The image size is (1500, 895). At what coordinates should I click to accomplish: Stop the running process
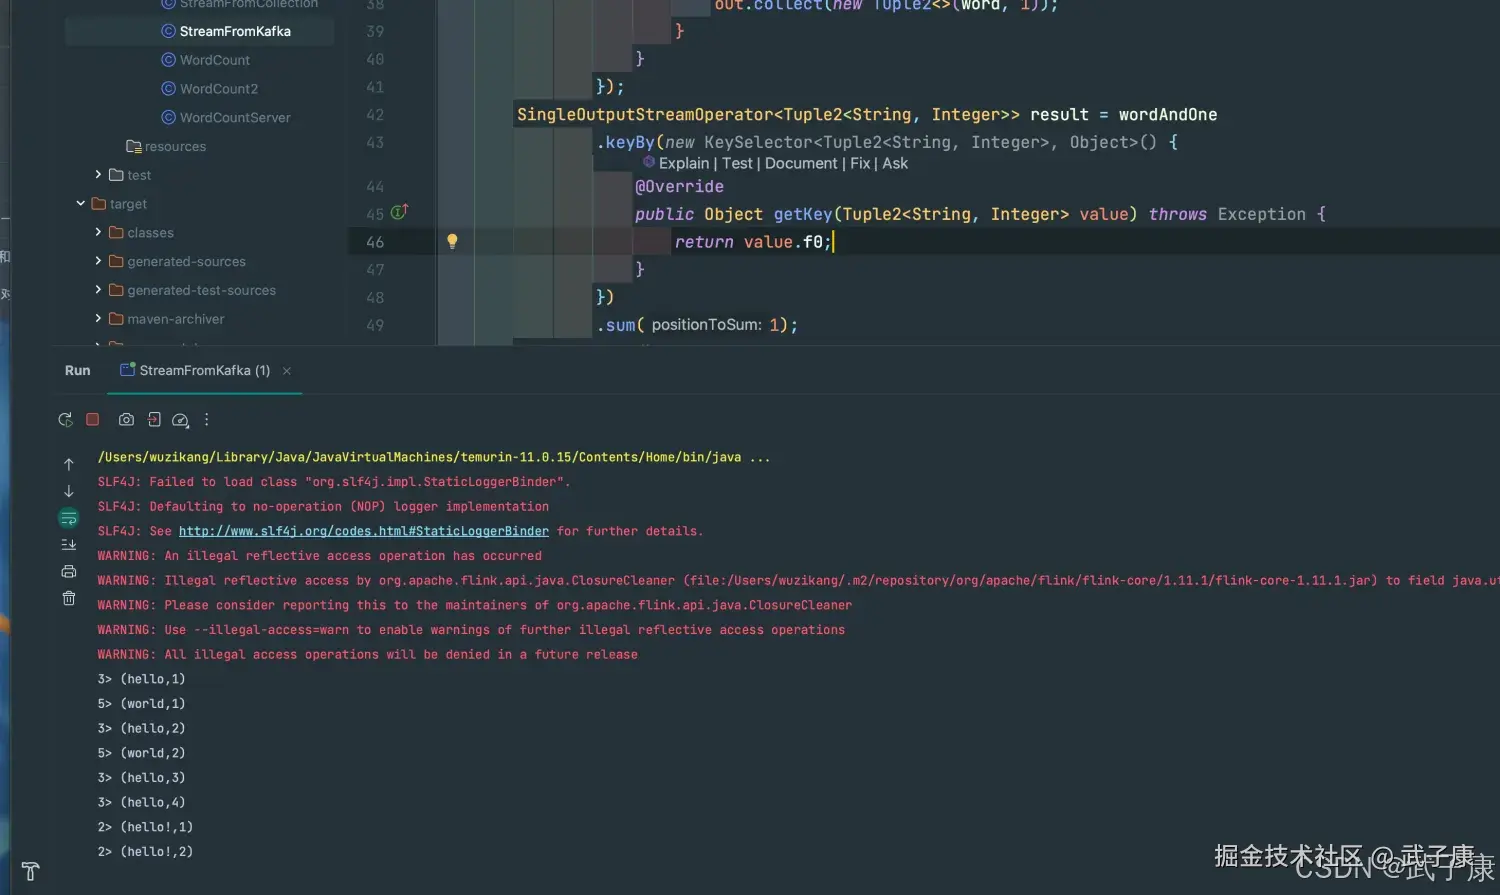(93, 420)
